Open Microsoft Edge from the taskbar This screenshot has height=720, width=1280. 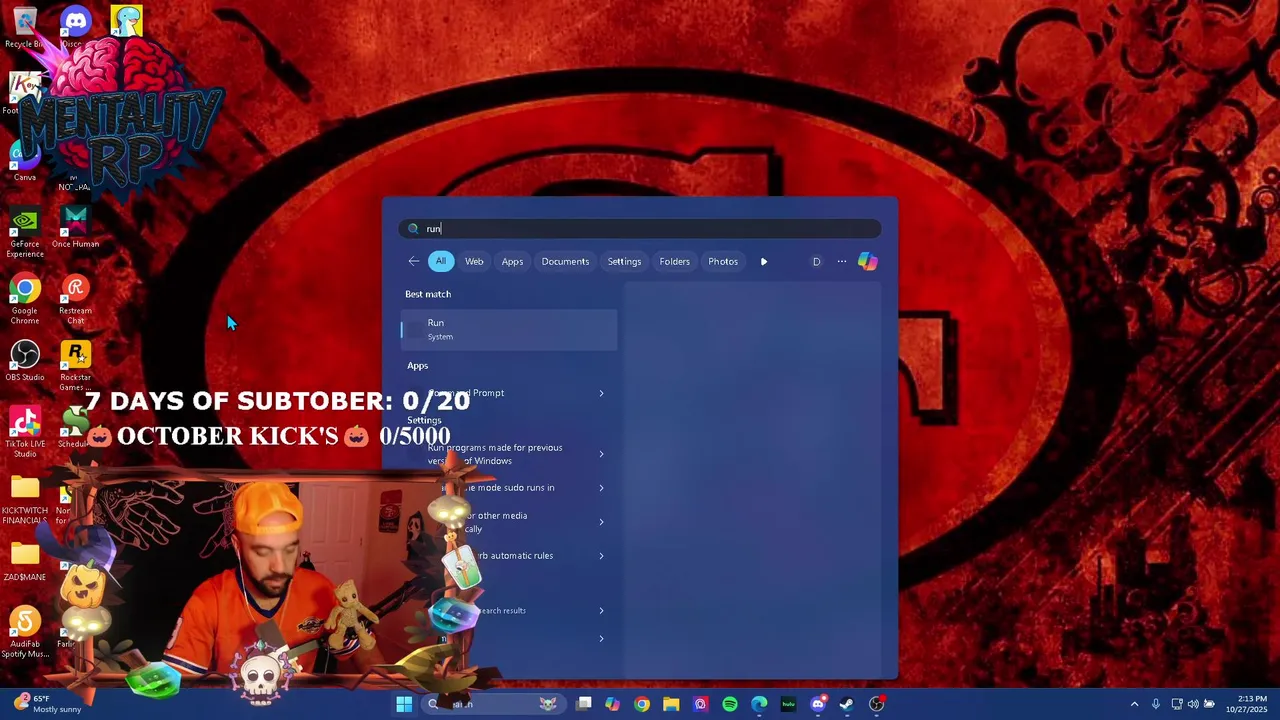759,704
